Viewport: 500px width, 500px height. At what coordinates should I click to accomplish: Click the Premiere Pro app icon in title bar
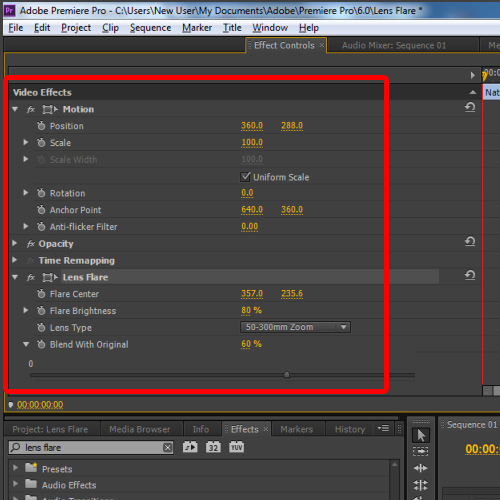tap(10, 11)
